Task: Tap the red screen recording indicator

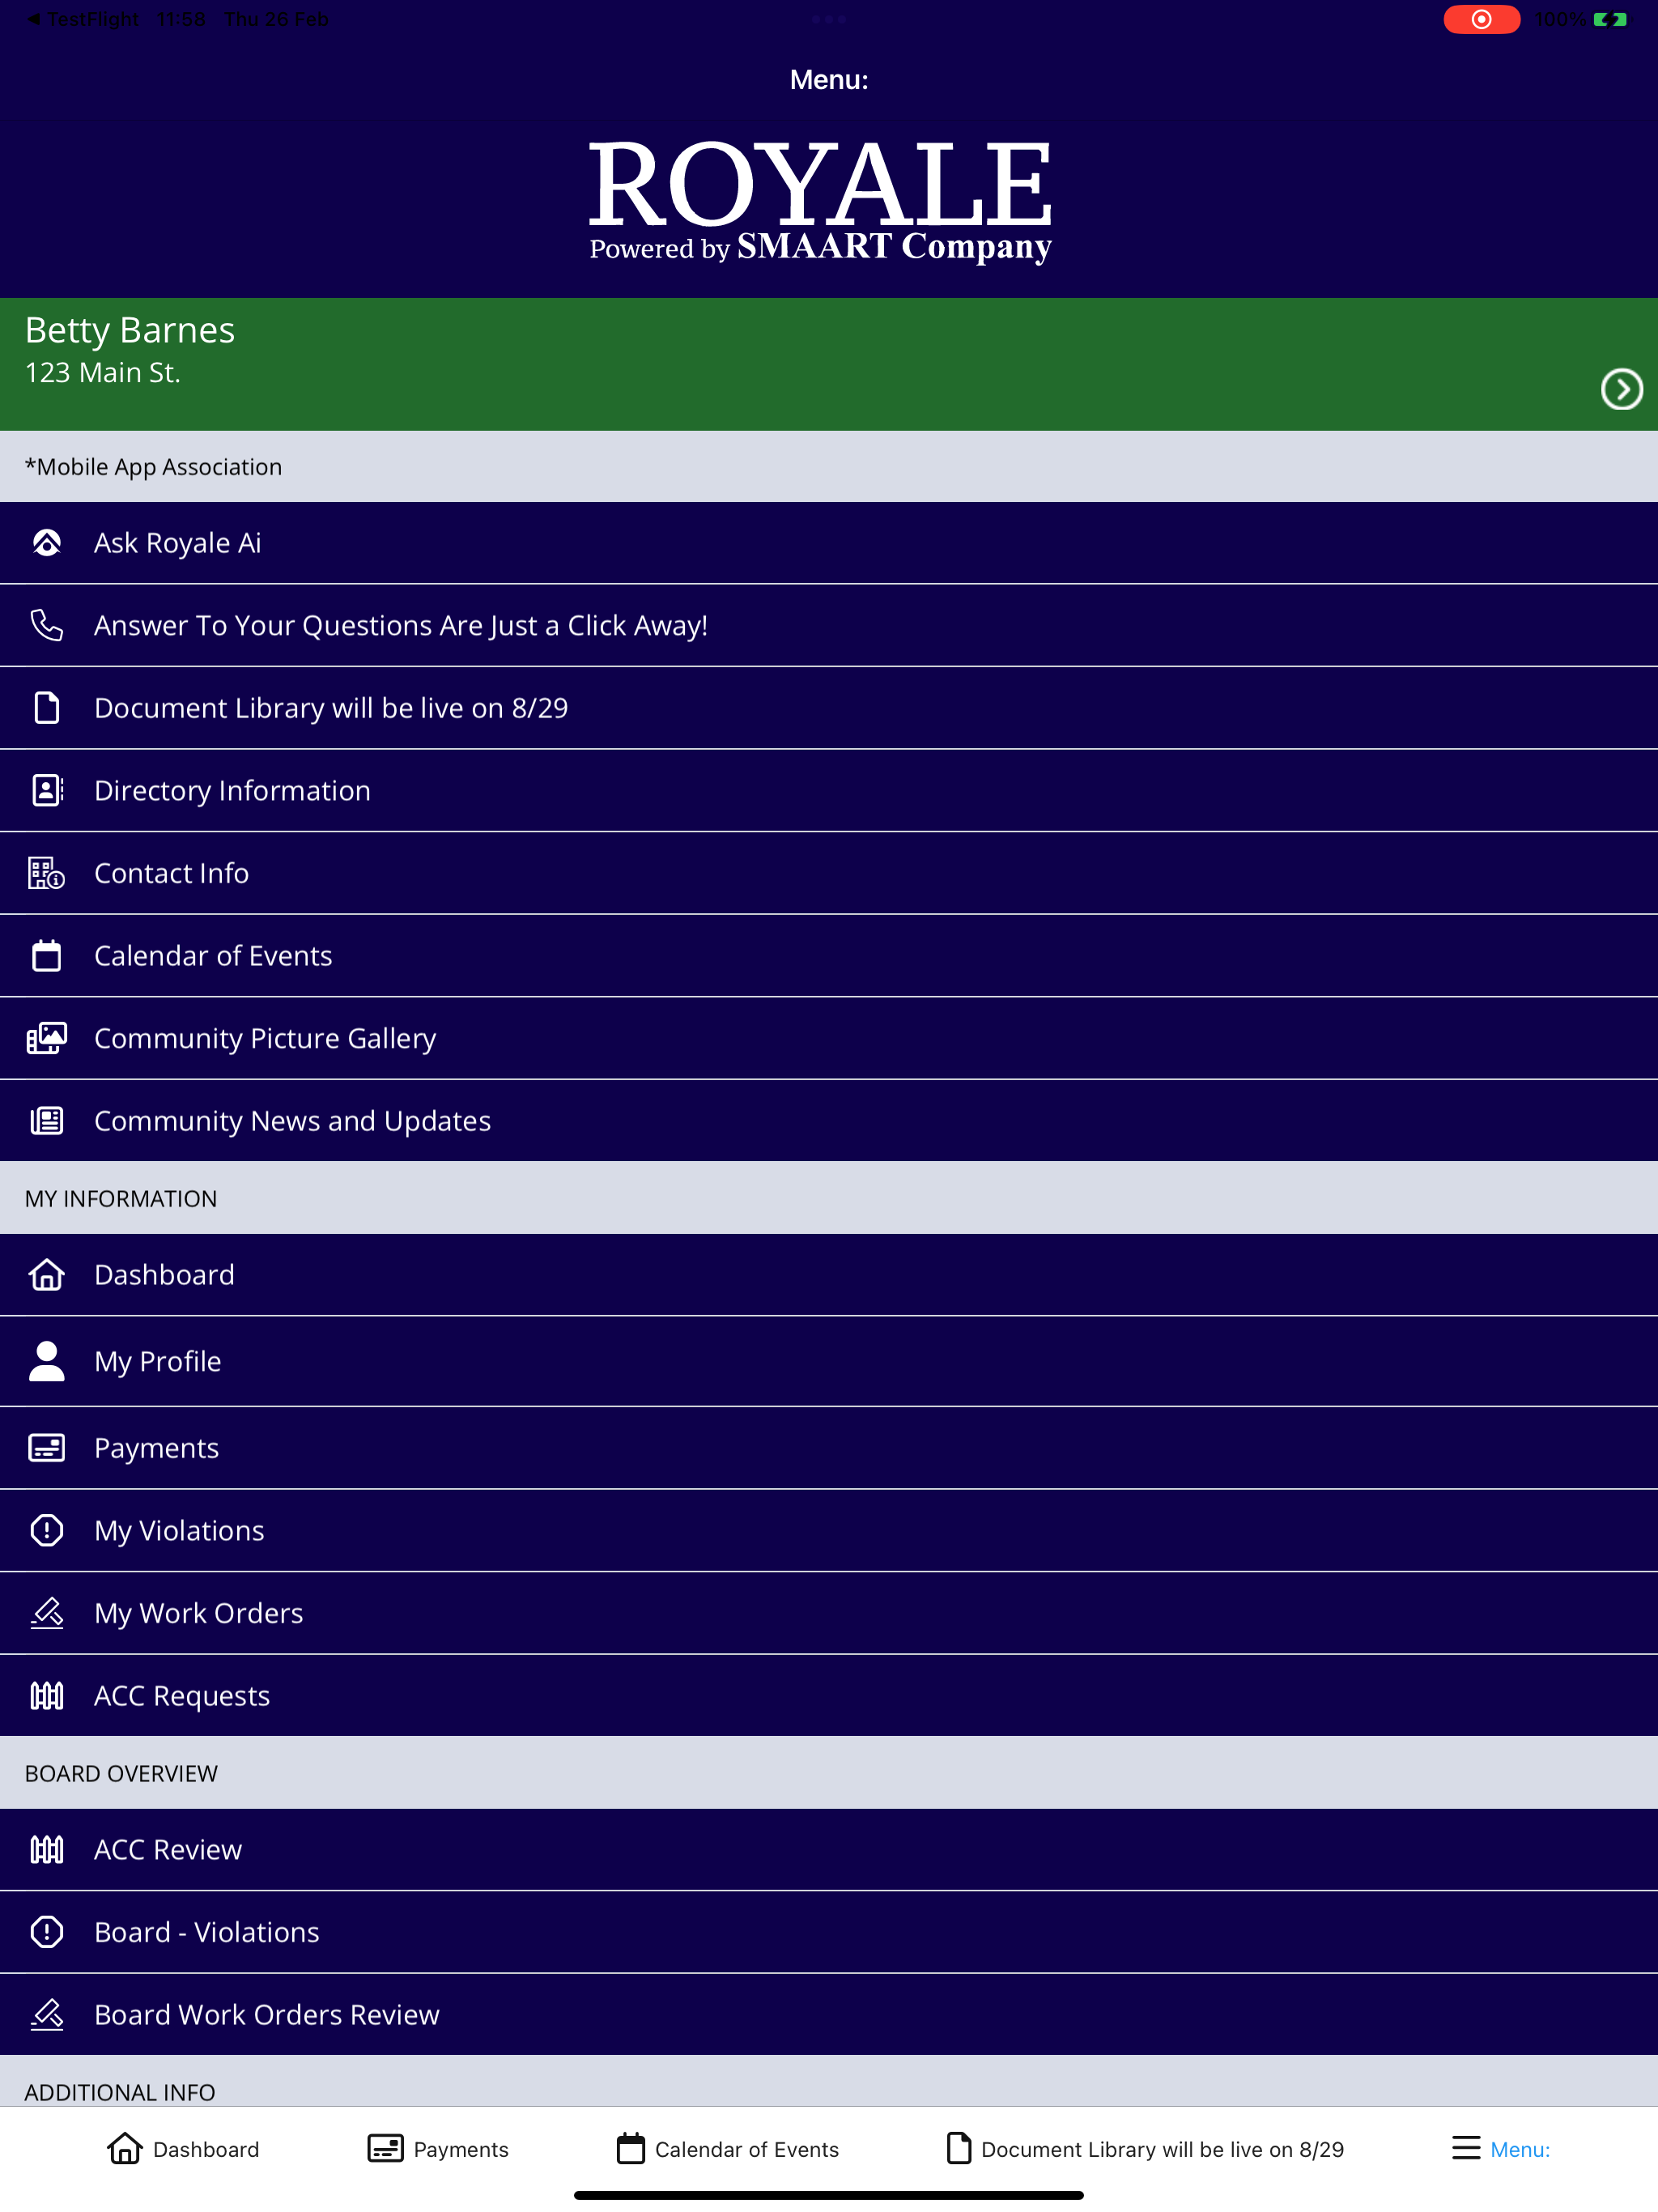Action: pyautogui.click(x=1481, y=19)
